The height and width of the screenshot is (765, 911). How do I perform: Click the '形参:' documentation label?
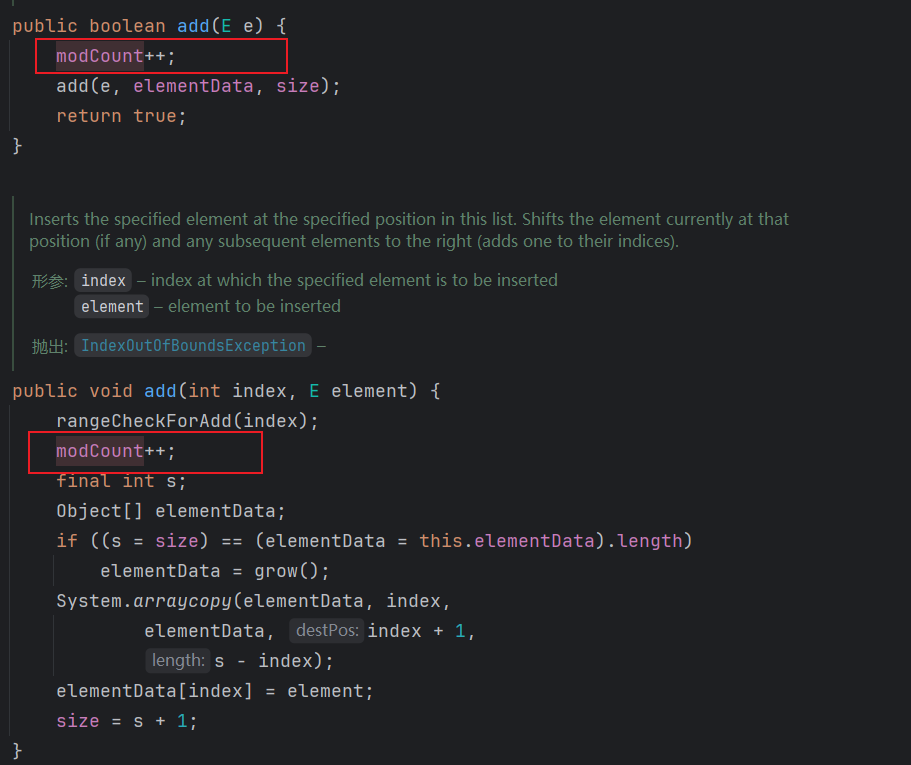pos(50,282)
